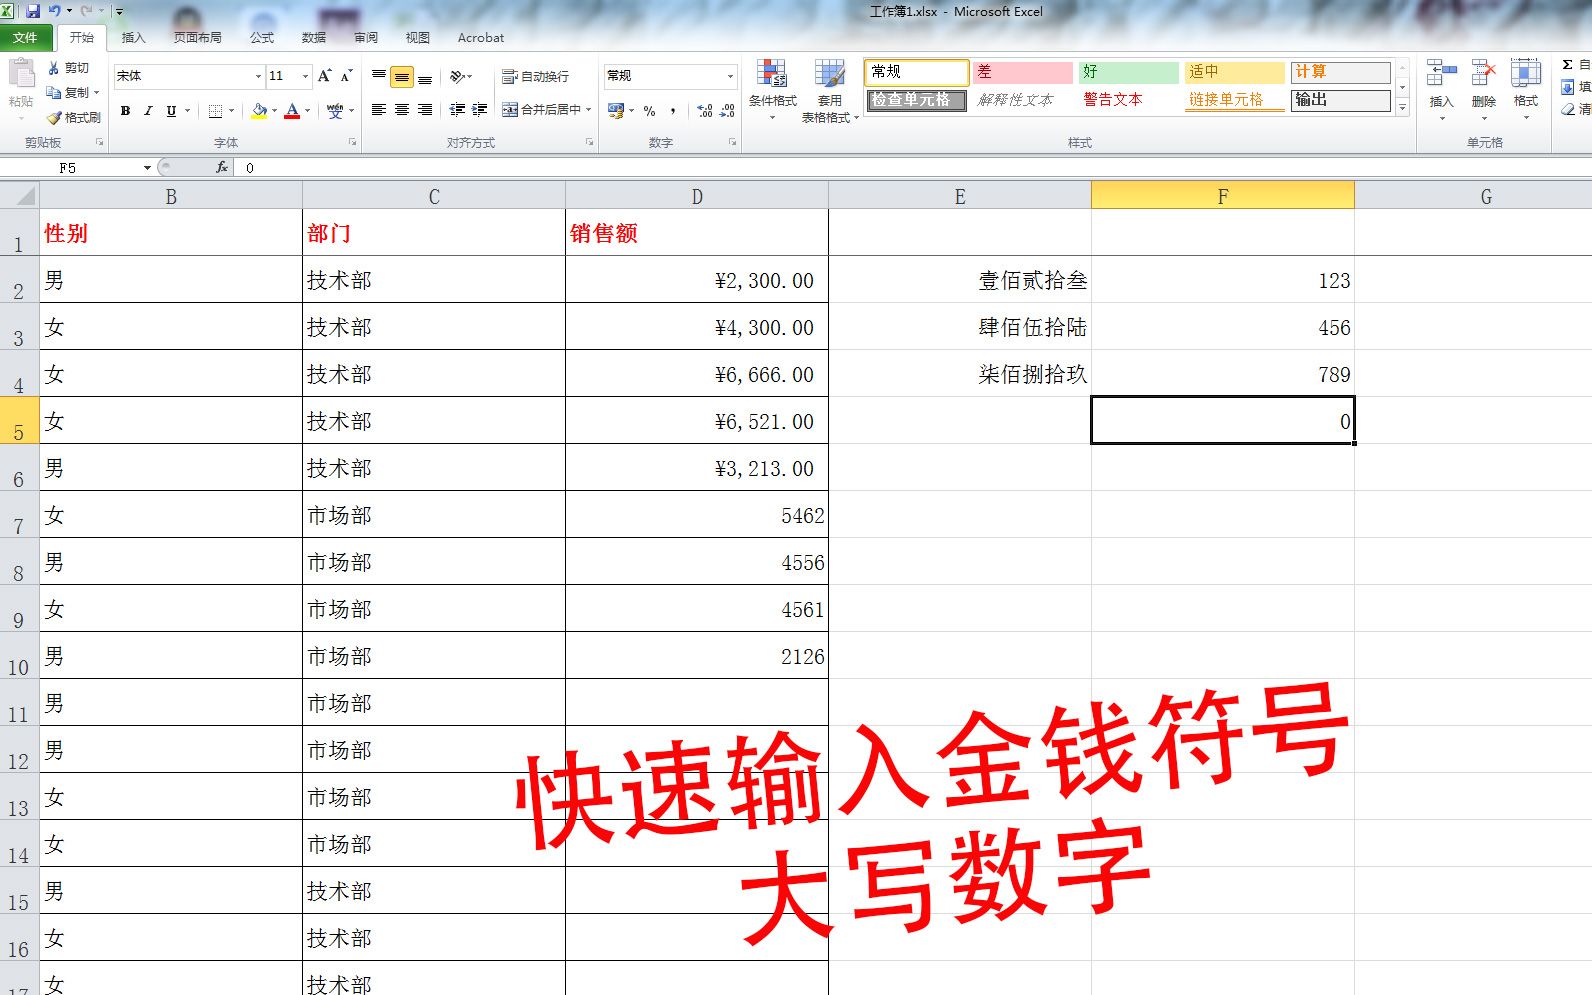Open the number format dropdown (常规)
Viewport: 1592px width, 995px height.
[x=730, y=76]
